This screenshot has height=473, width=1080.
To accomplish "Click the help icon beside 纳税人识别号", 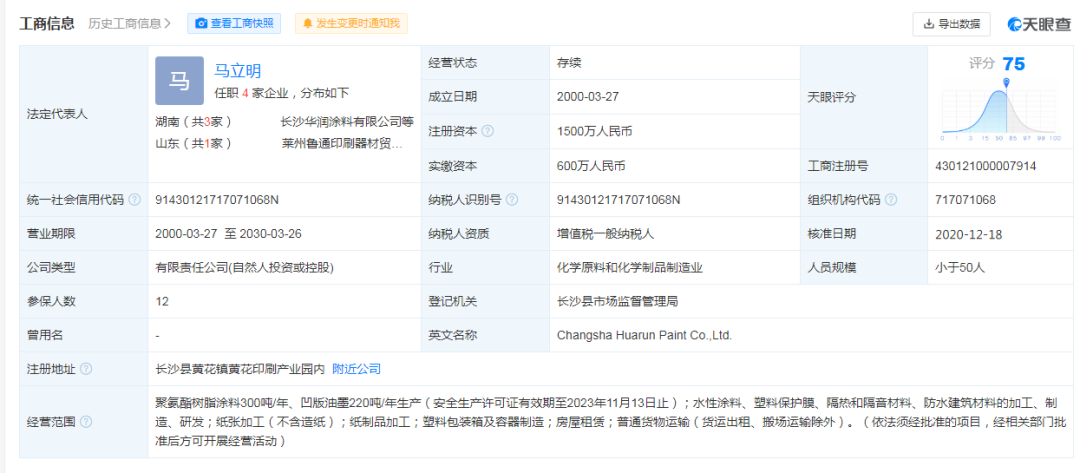I will (x=512, y=200).
